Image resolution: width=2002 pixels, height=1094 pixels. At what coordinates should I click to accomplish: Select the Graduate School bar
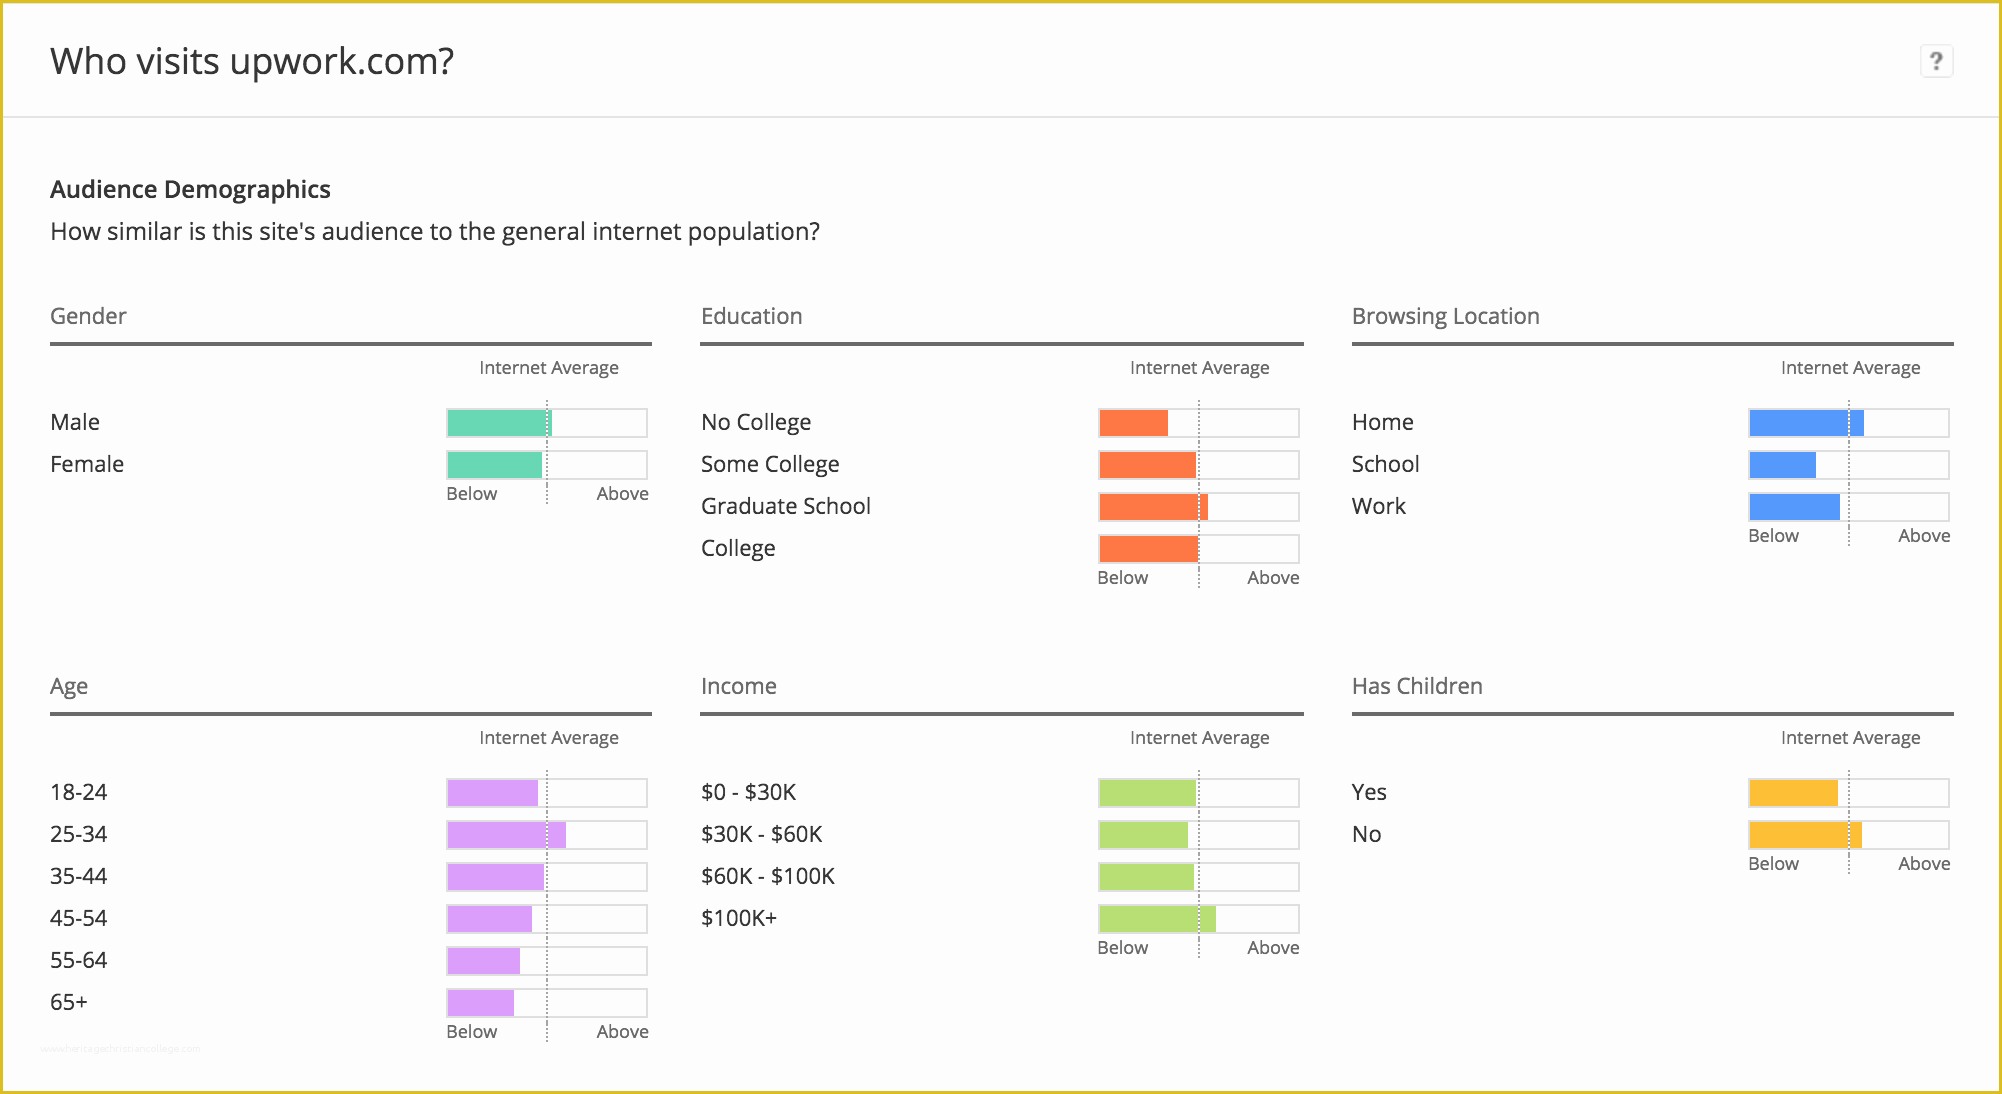(1198, 507)
